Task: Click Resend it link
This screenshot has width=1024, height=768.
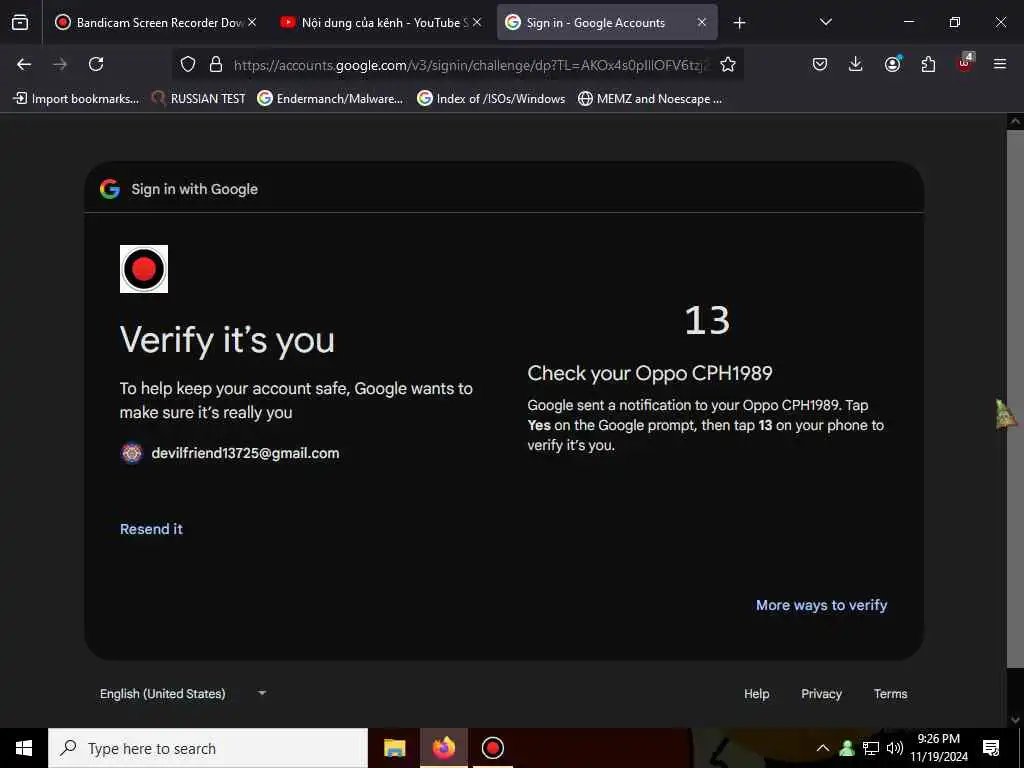Action: coord(152,529)
